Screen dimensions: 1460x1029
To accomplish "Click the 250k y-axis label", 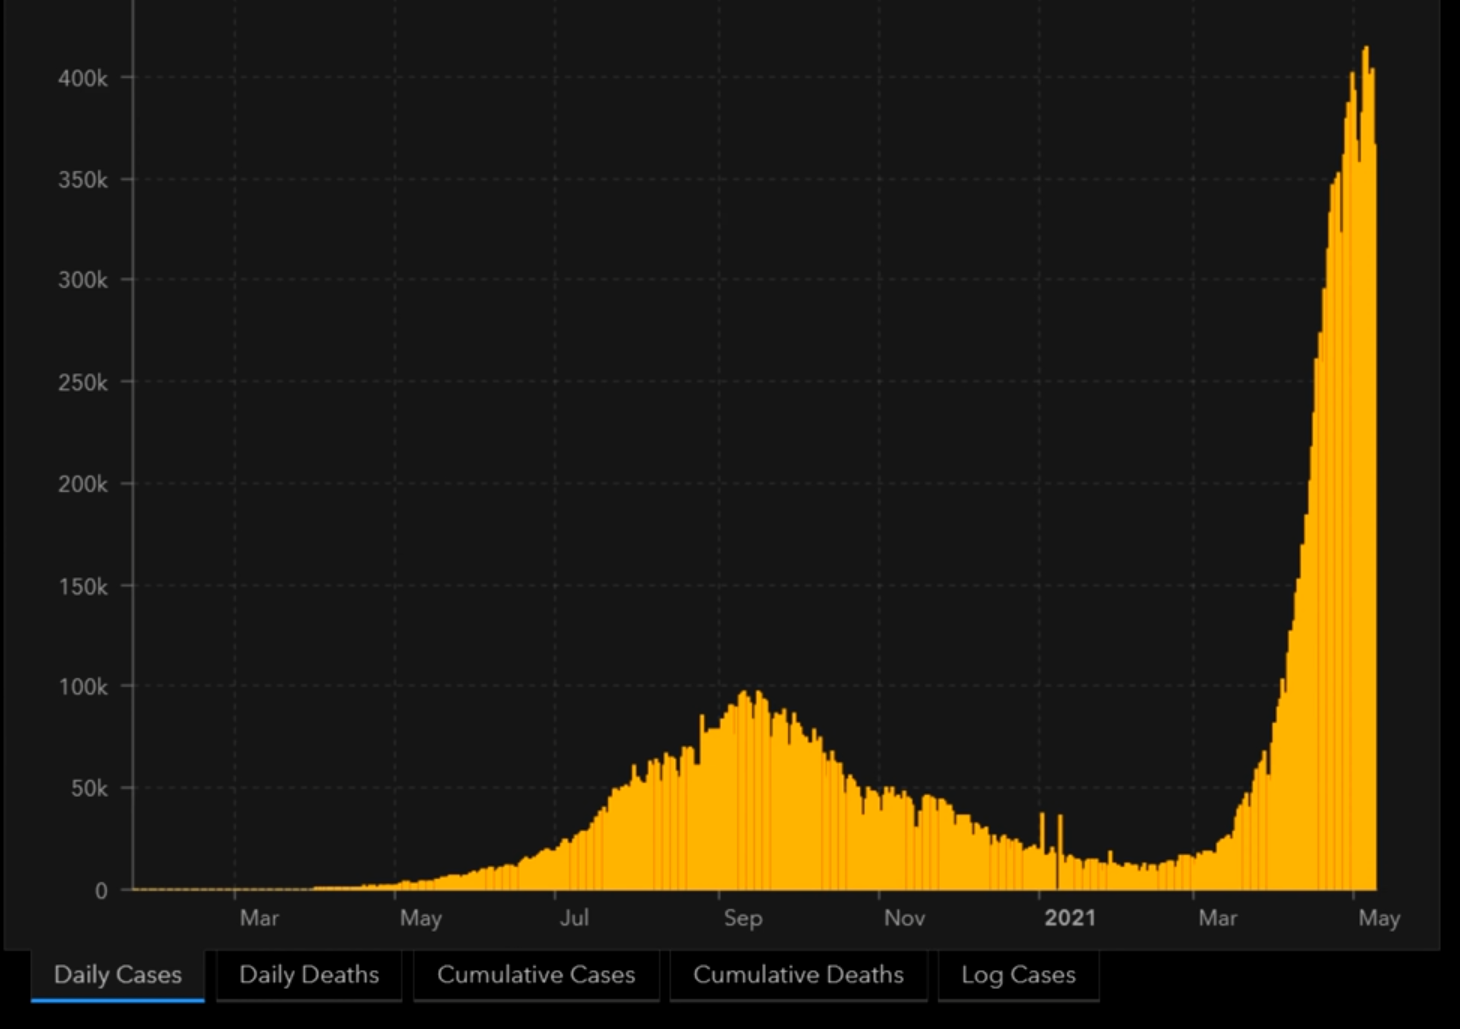I will point(83,383).
